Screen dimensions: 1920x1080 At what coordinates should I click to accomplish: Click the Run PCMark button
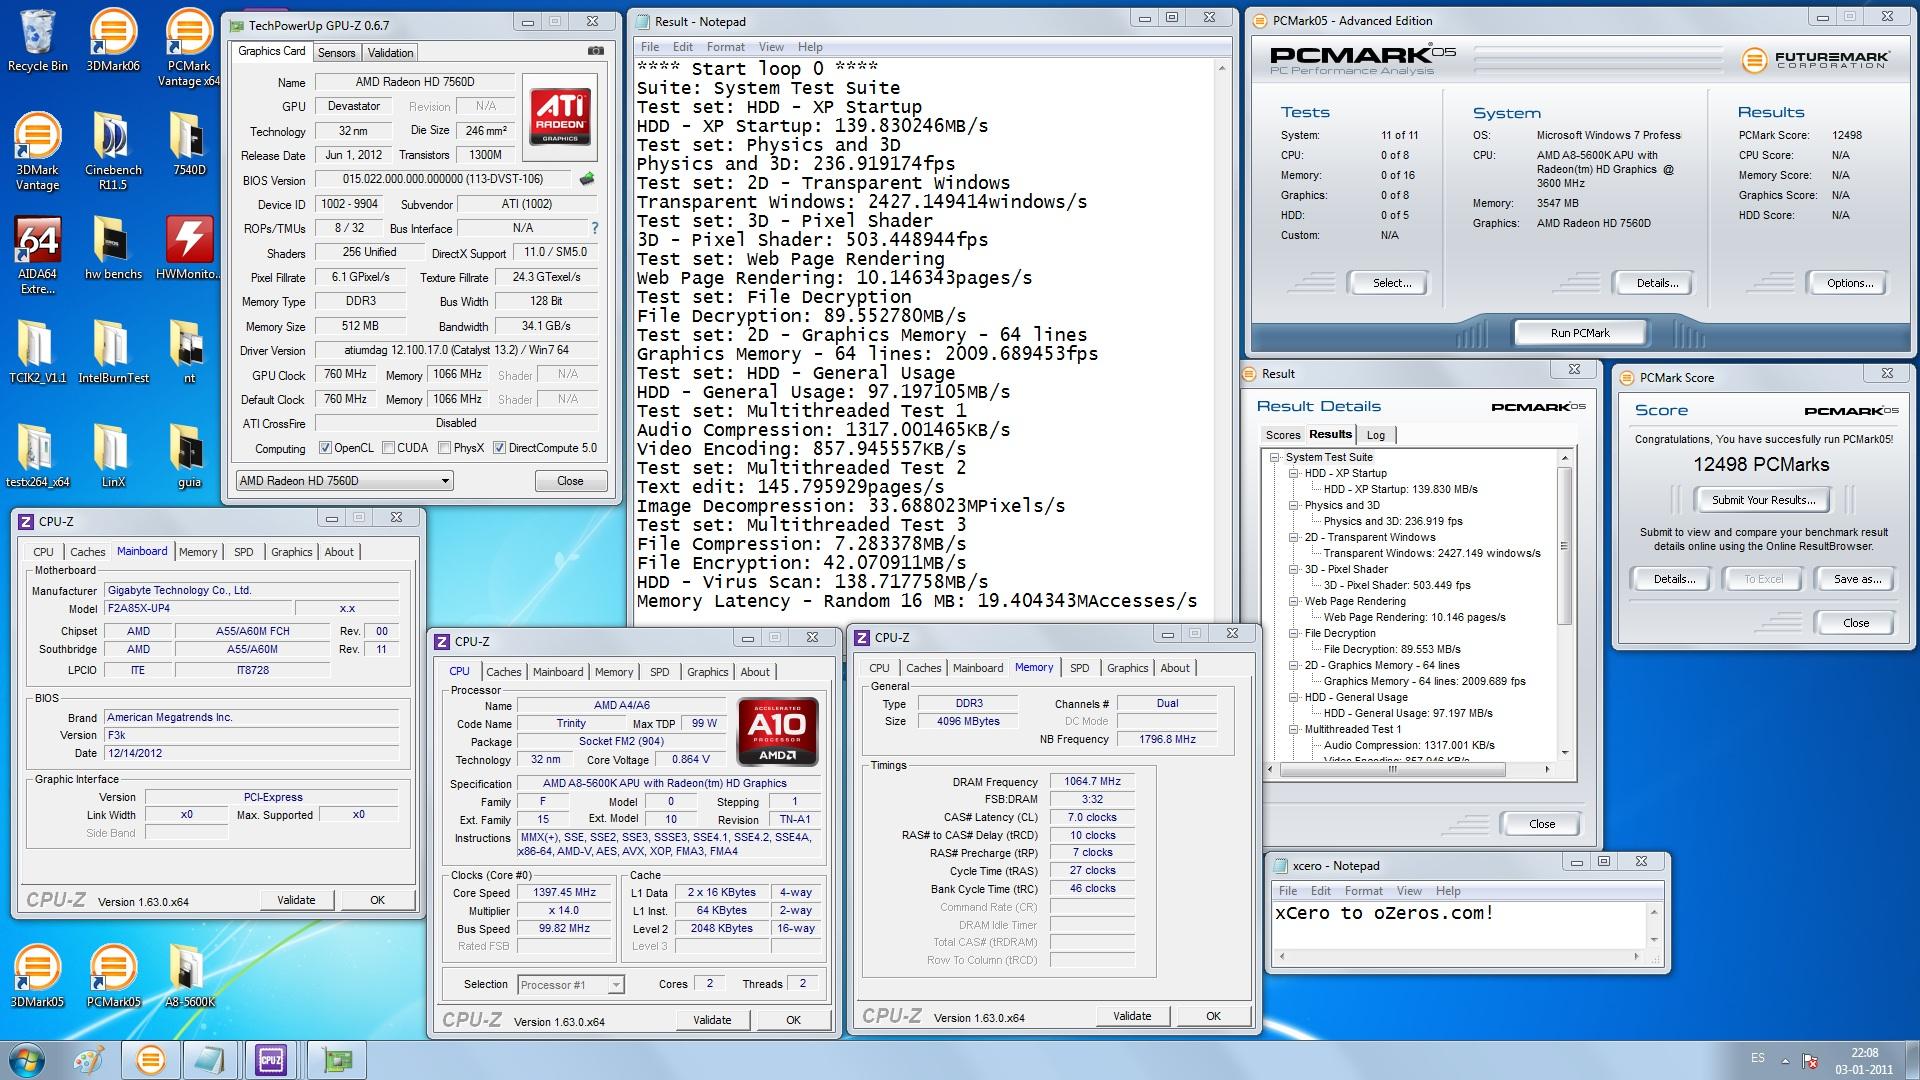(x=1580, y=333)
